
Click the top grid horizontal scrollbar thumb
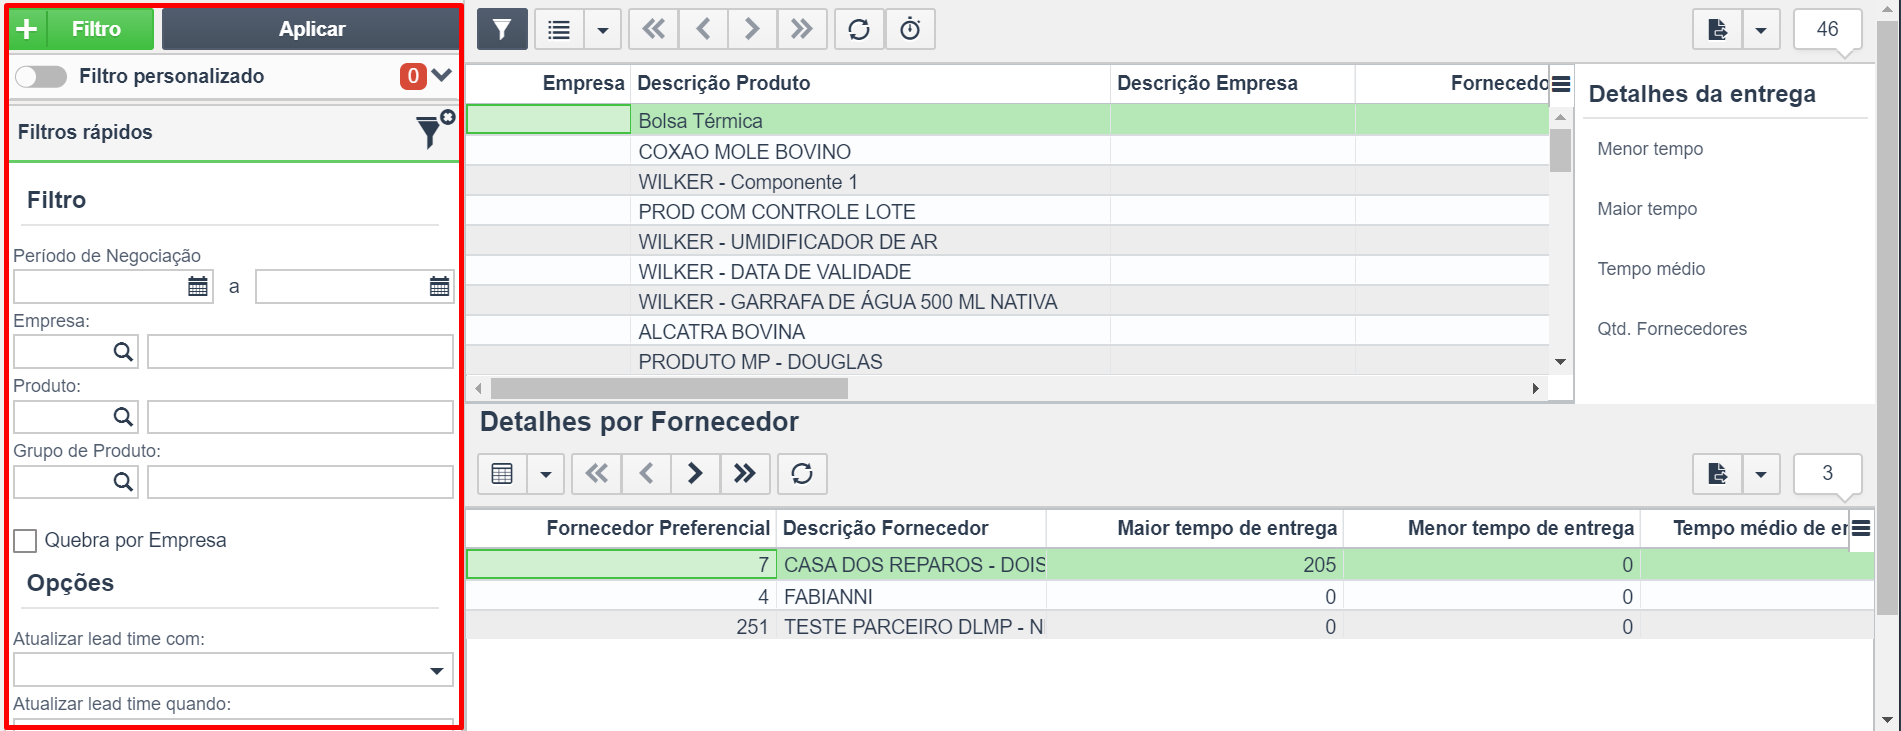[669, 388]
